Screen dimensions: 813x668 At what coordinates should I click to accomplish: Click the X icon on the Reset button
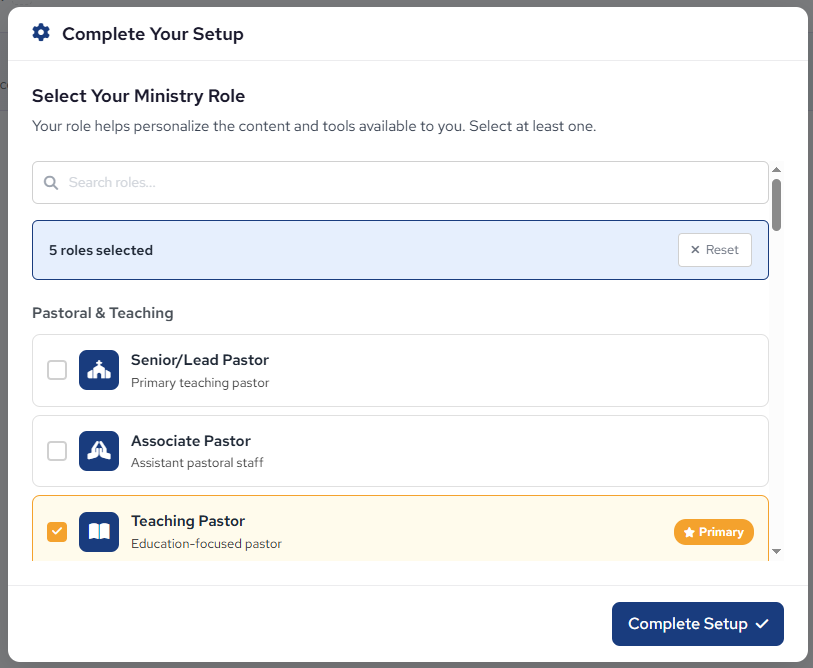click(x=695, y=249)
